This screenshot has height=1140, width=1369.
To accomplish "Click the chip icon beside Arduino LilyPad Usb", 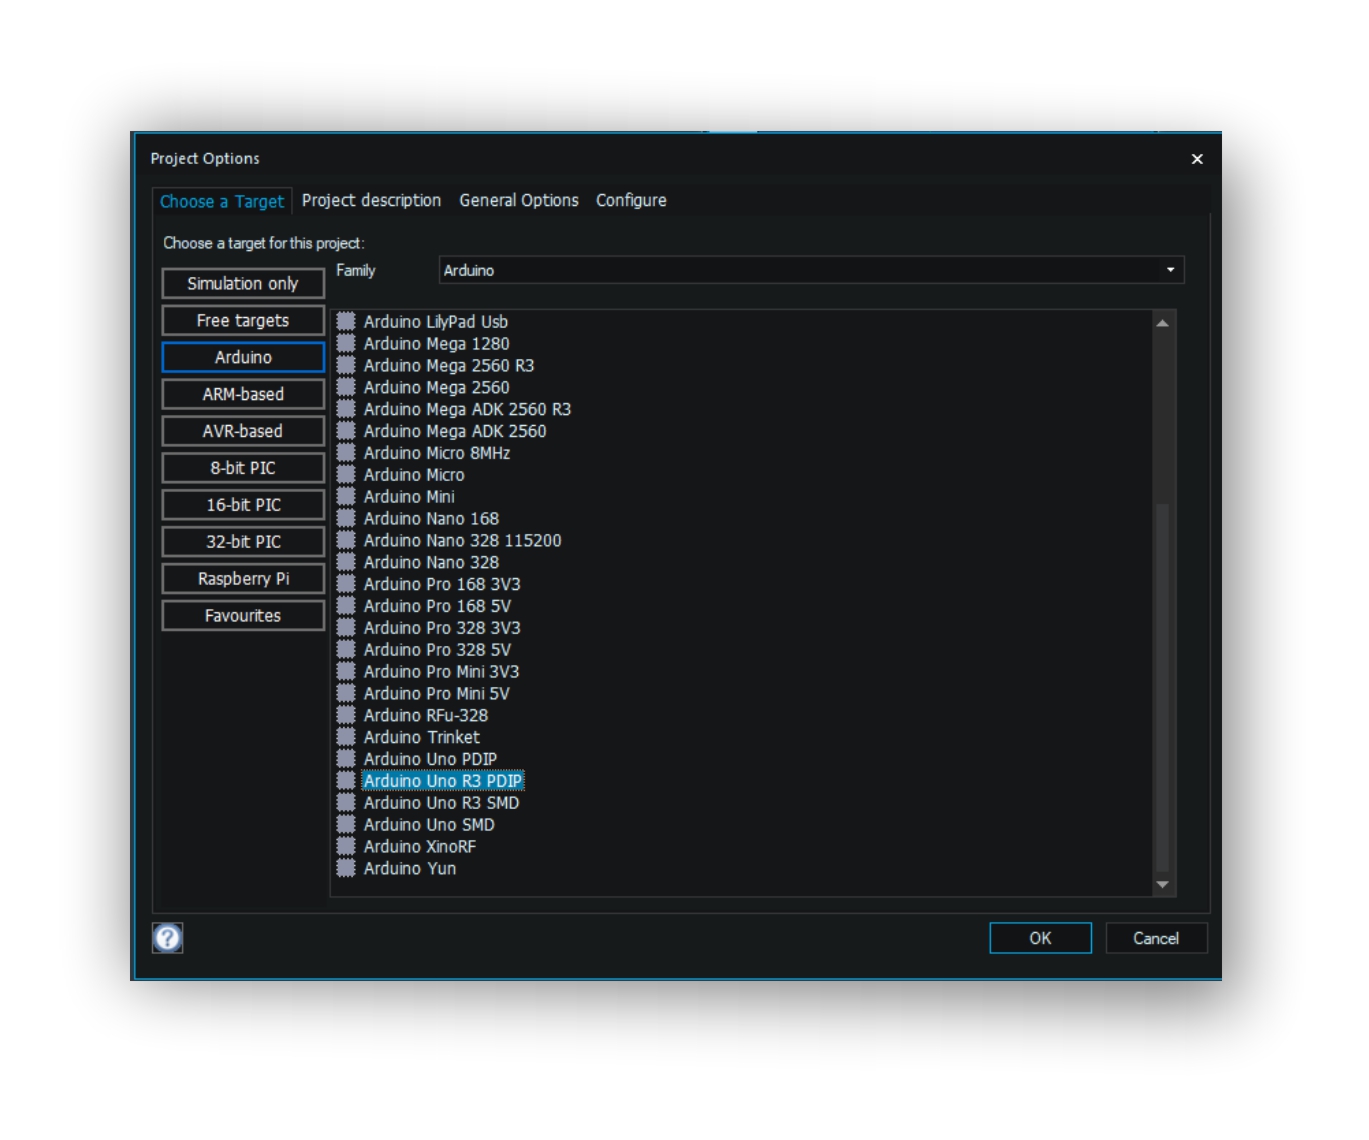I will pos(346,321).
